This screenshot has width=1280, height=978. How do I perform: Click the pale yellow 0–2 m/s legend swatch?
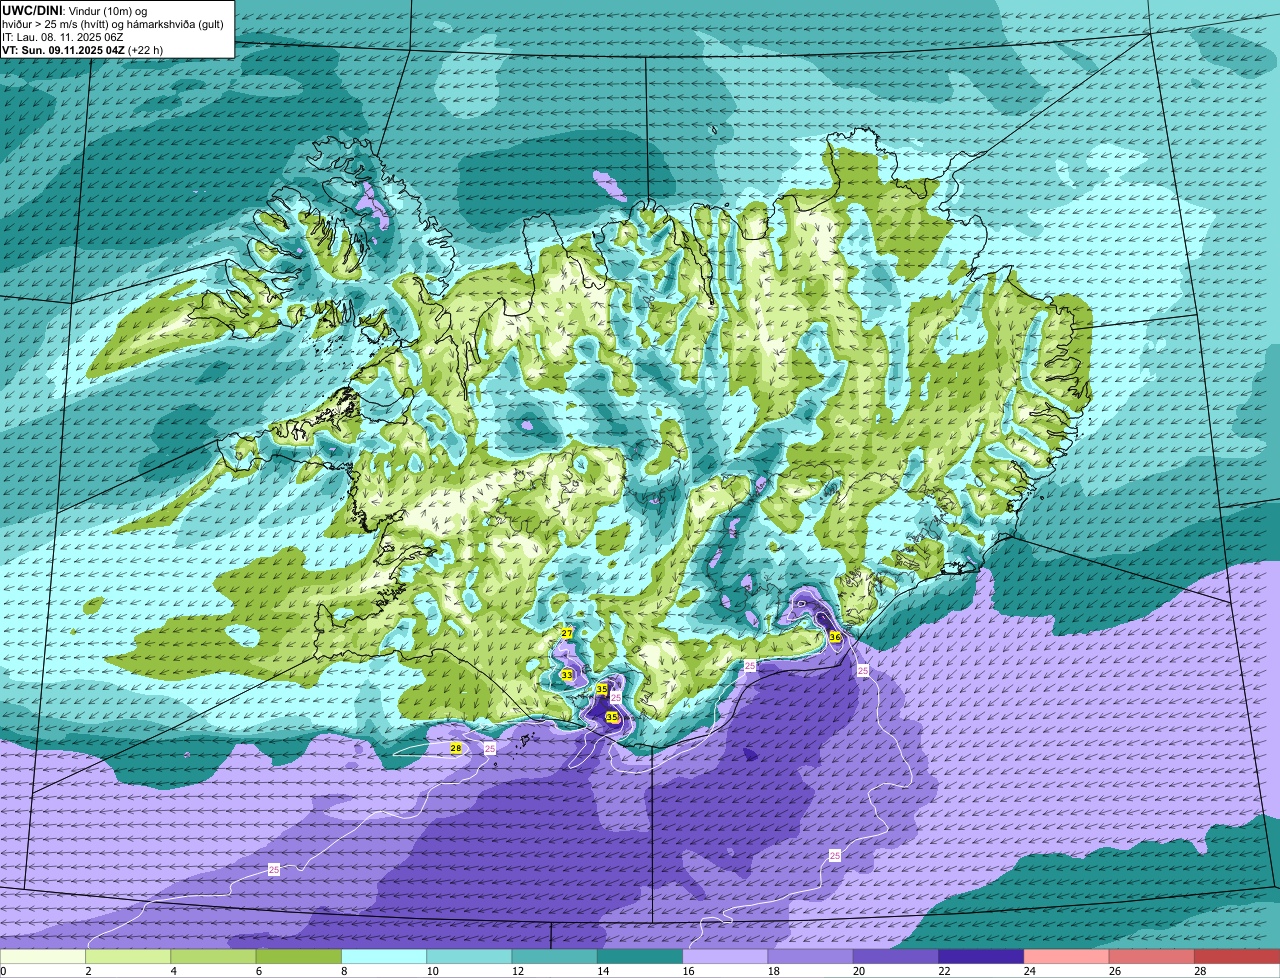43,956
